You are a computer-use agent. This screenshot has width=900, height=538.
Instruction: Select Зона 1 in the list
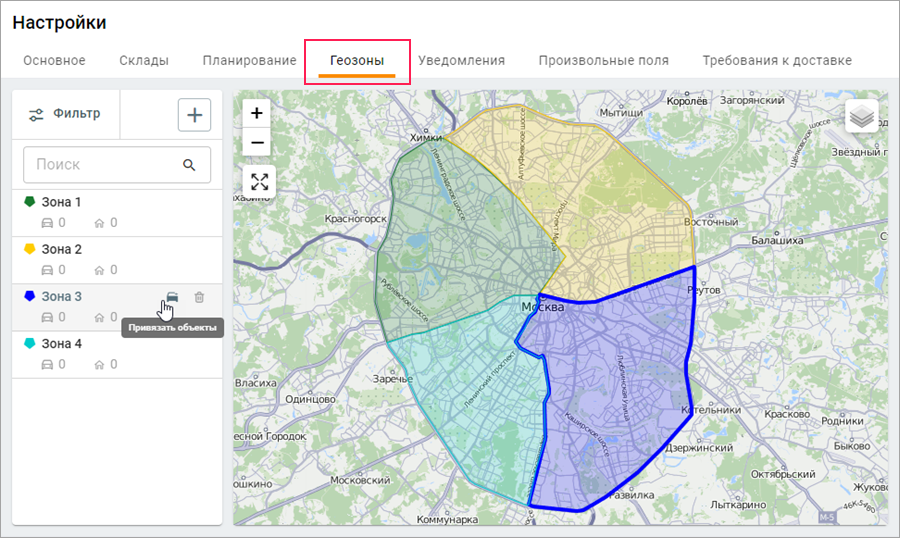point(117,212)
